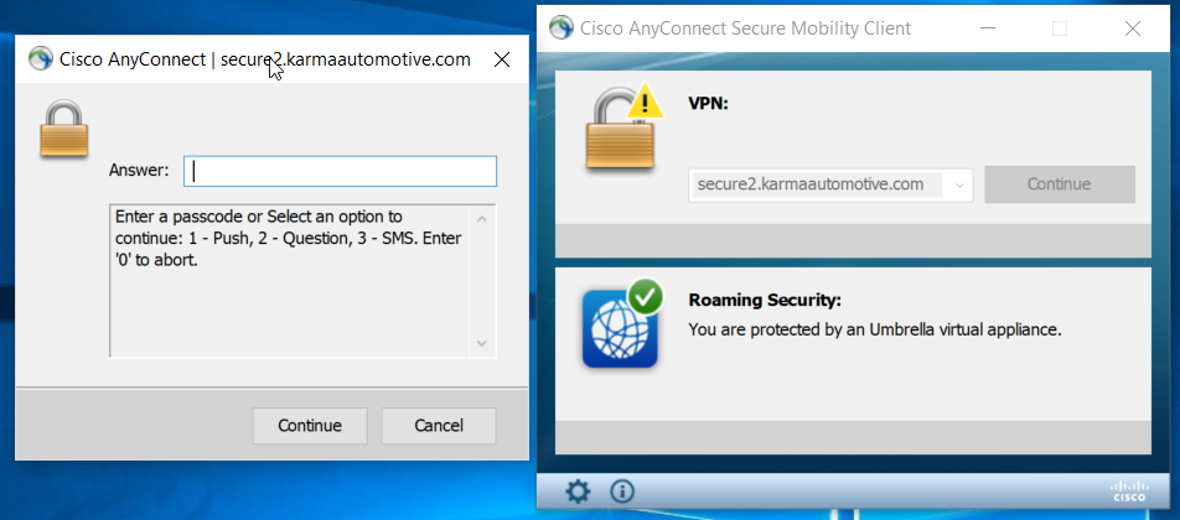Close the Secure Mobility Client window
The width and height of the screenshot is (1180, 520).
[x=1132, y=28]
